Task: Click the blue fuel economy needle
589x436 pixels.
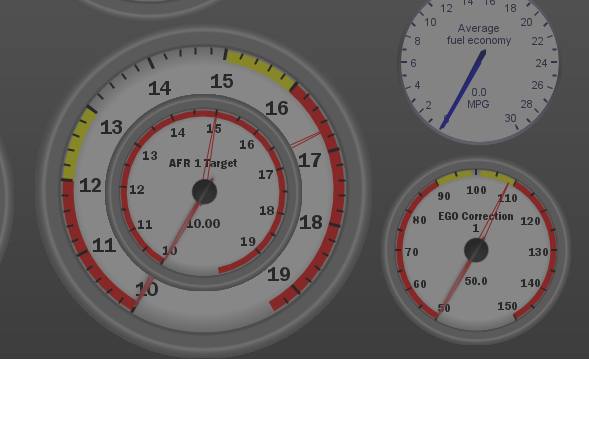Action: [x=463, y=89]
